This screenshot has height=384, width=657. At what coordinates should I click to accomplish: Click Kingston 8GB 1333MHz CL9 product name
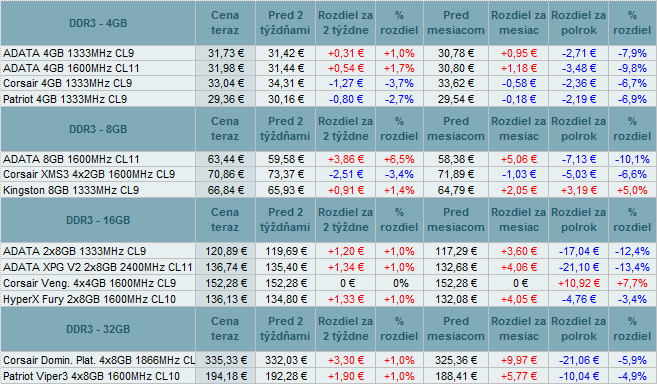[x=71, y=190]
